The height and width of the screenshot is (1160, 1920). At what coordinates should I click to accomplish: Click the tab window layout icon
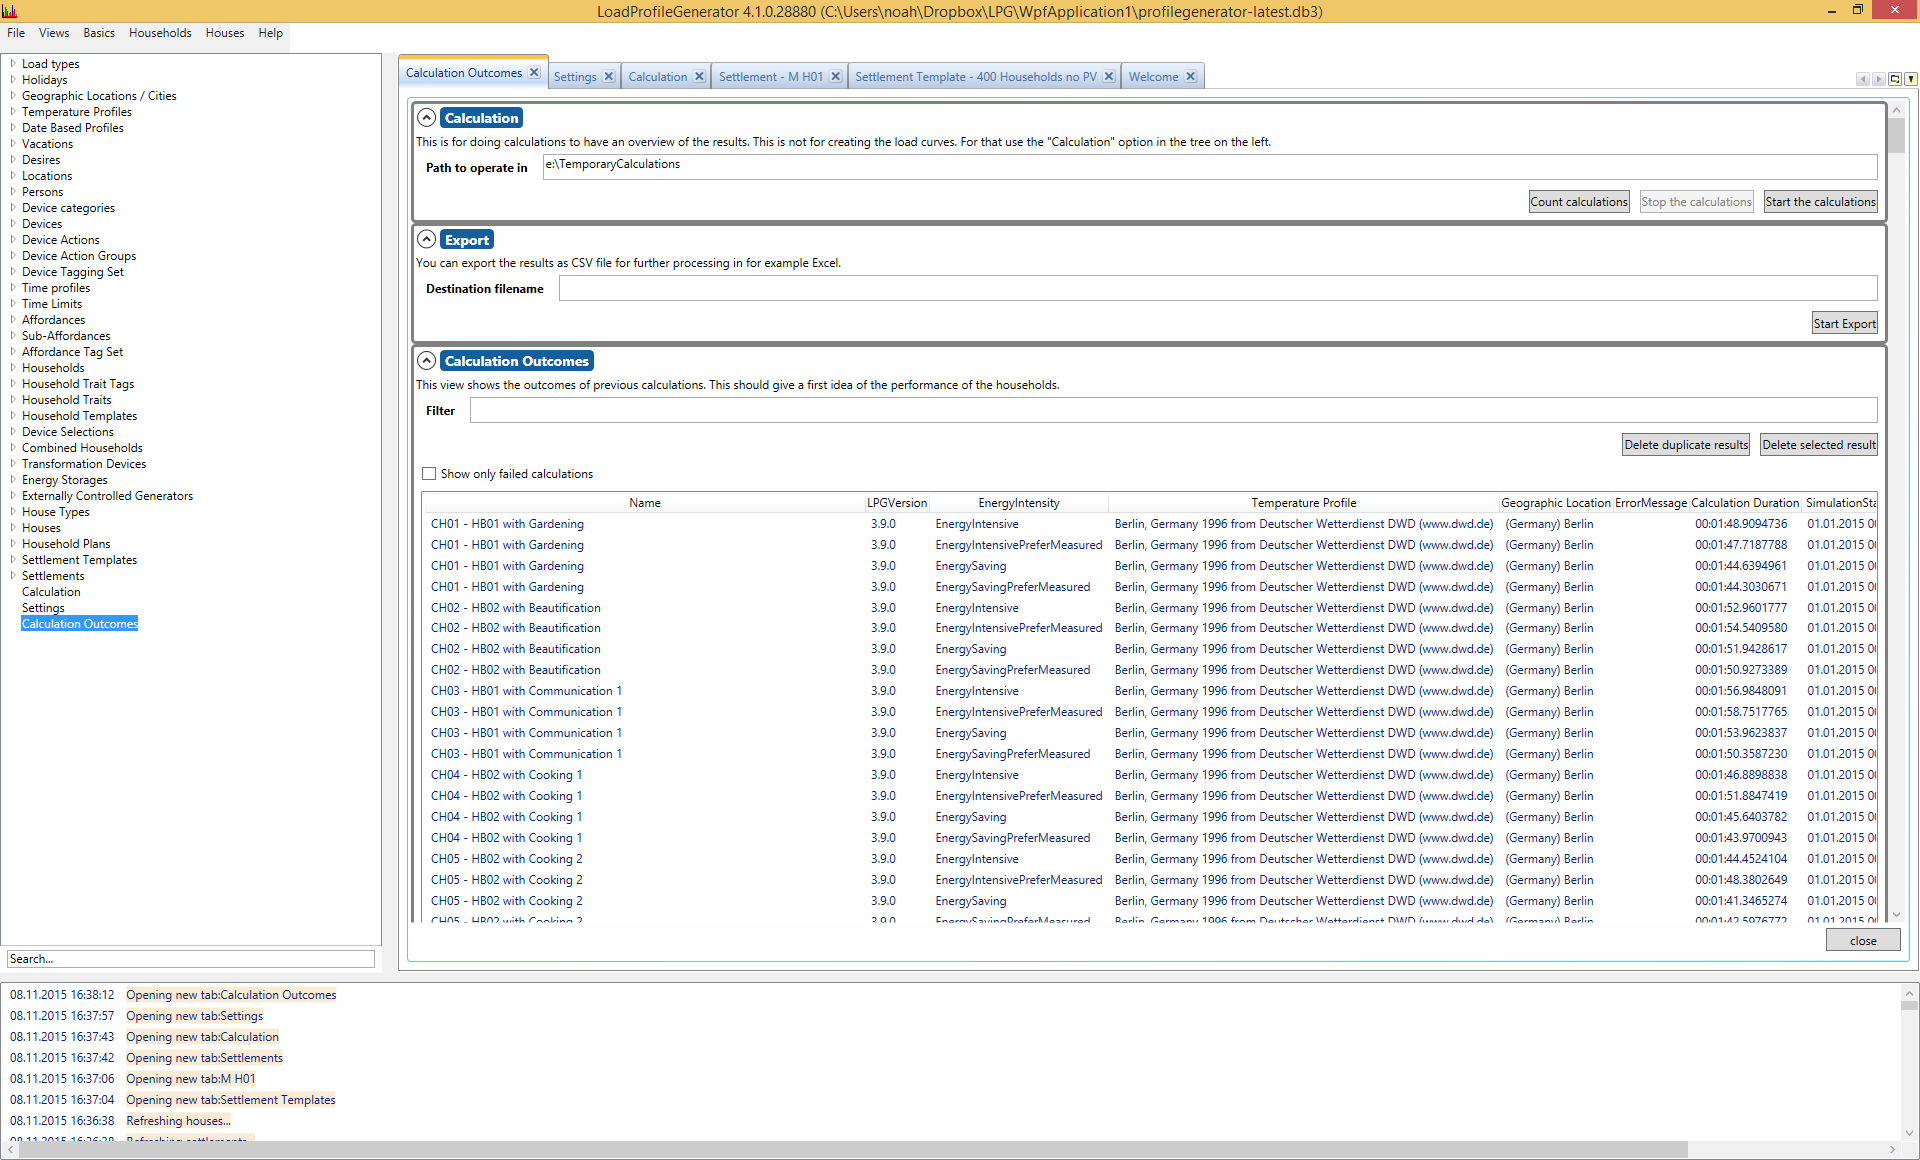[1894, 79]
